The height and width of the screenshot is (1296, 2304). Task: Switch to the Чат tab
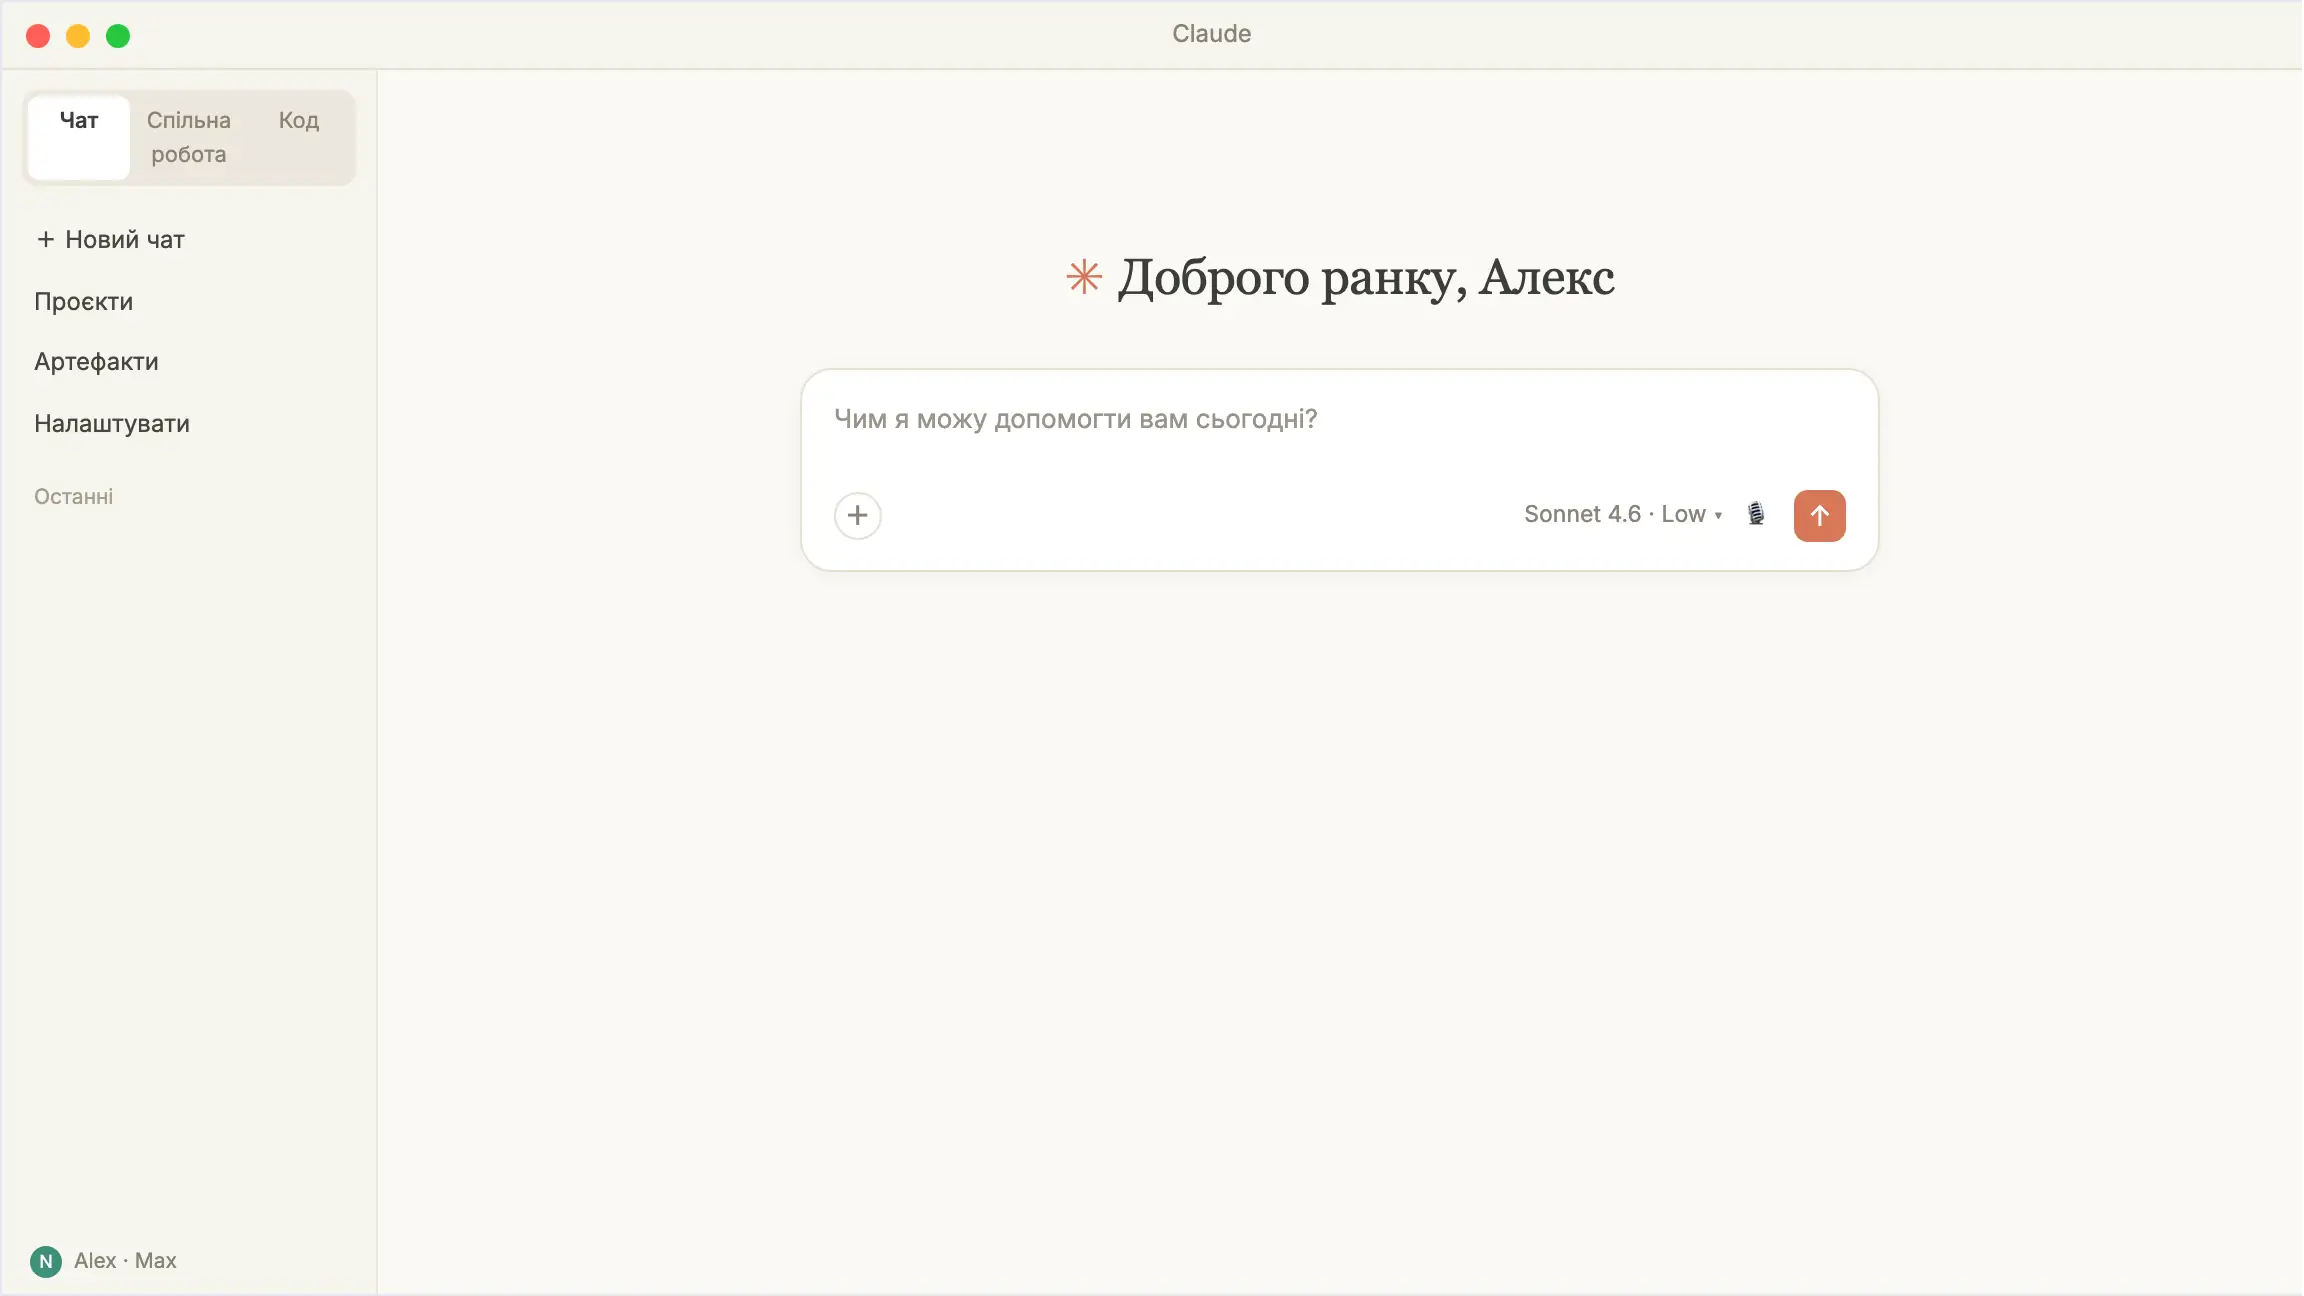[x=79, y=137]
